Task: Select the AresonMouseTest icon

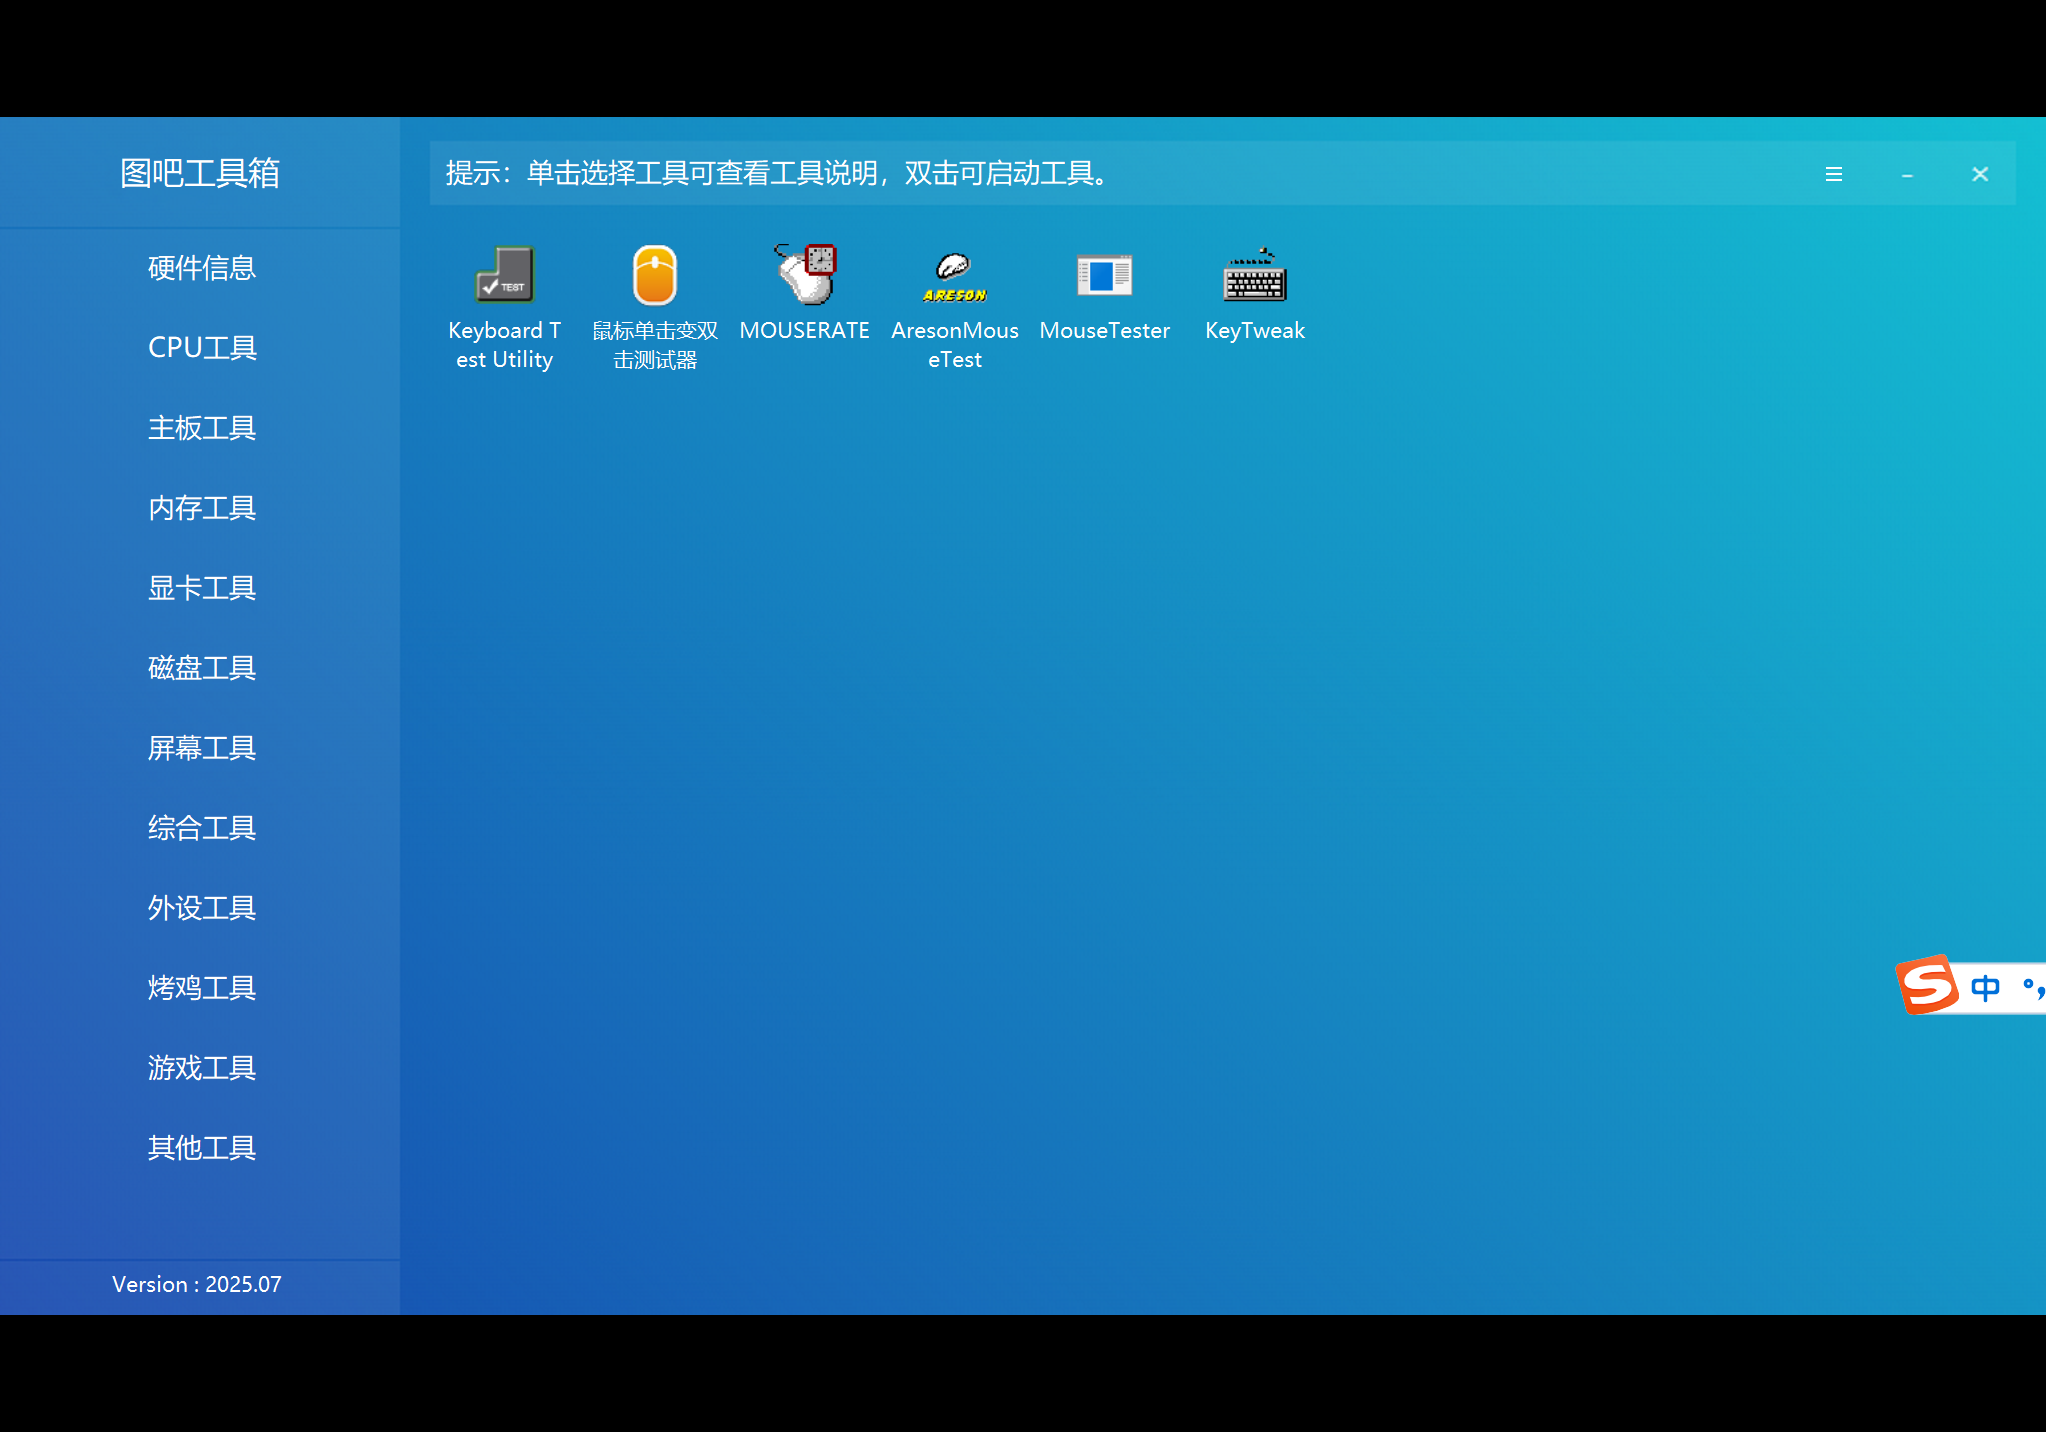Action: pyautogui.click(x=955, y=277)
